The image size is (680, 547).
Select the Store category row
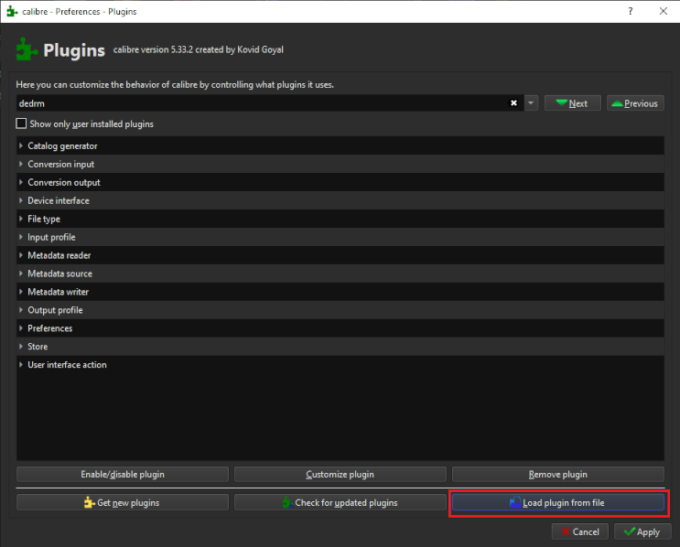(38, 347)
